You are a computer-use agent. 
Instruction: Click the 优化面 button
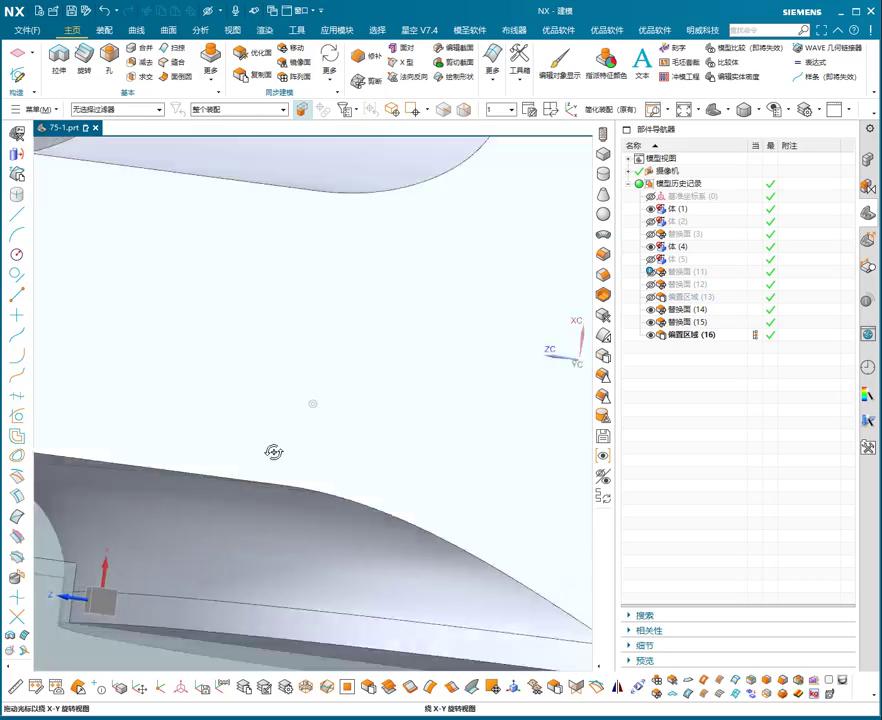pos(252,52)
